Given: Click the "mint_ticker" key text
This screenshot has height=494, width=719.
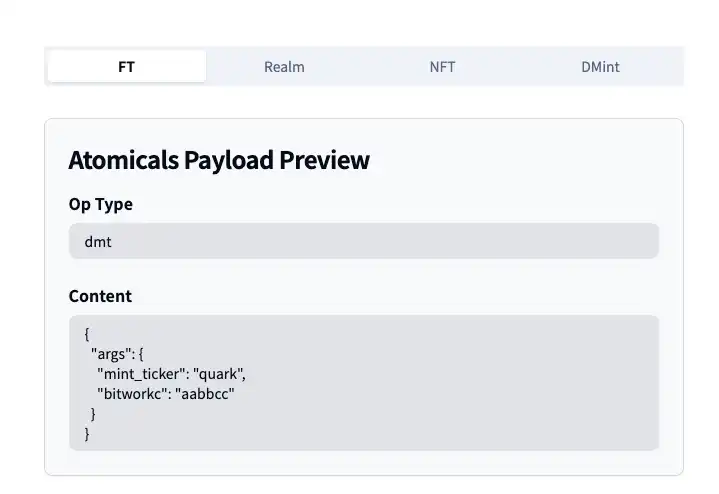Looking at the screenshot, I should pos(141,373).
